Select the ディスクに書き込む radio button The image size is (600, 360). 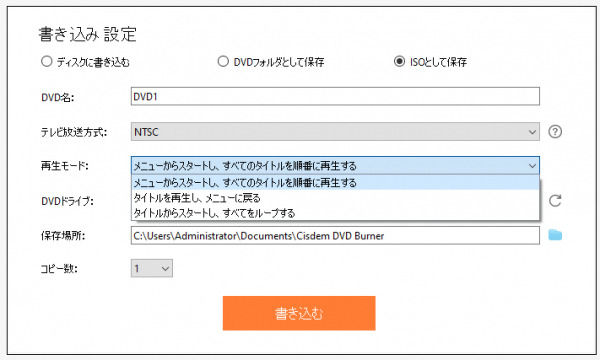click(x=47, y=61)
